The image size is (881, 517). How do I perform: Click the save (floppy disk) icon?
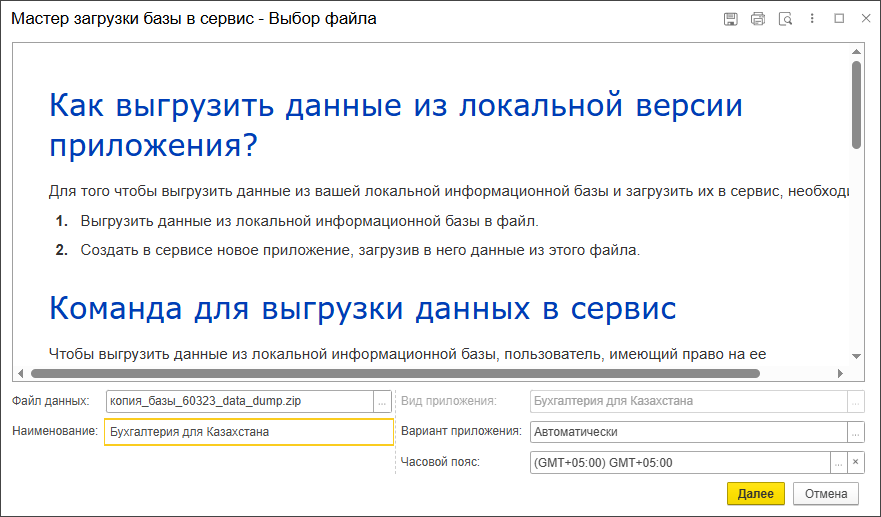coord(730,19)
